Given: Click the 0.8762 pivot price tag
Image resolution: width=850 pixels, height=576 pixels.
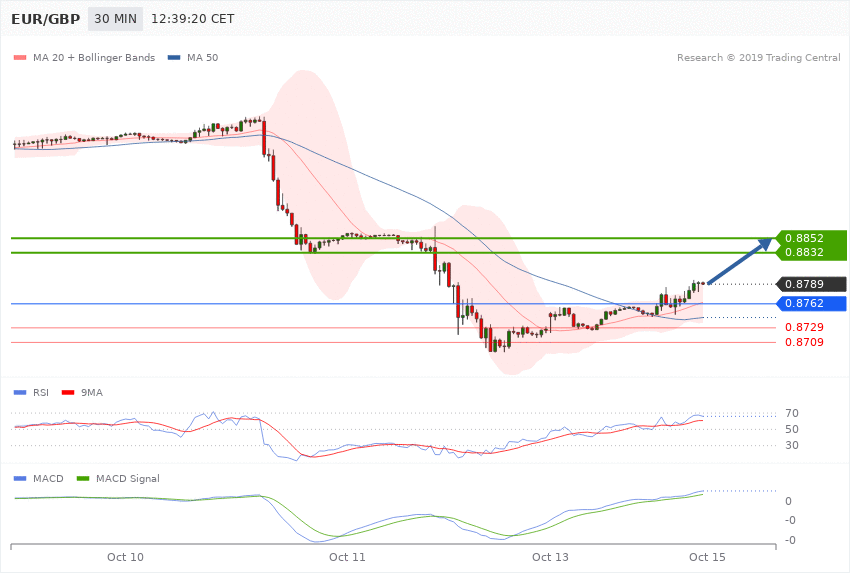Looking at the screenshot, I should click(810, 303).
